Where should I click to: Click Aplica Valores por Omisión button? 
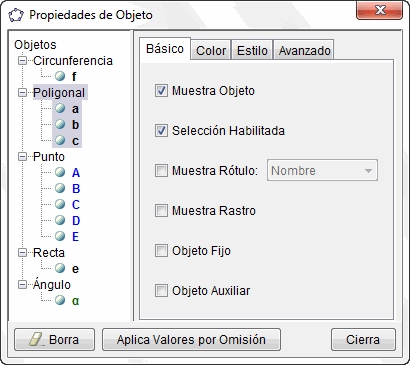pos(191,340)
